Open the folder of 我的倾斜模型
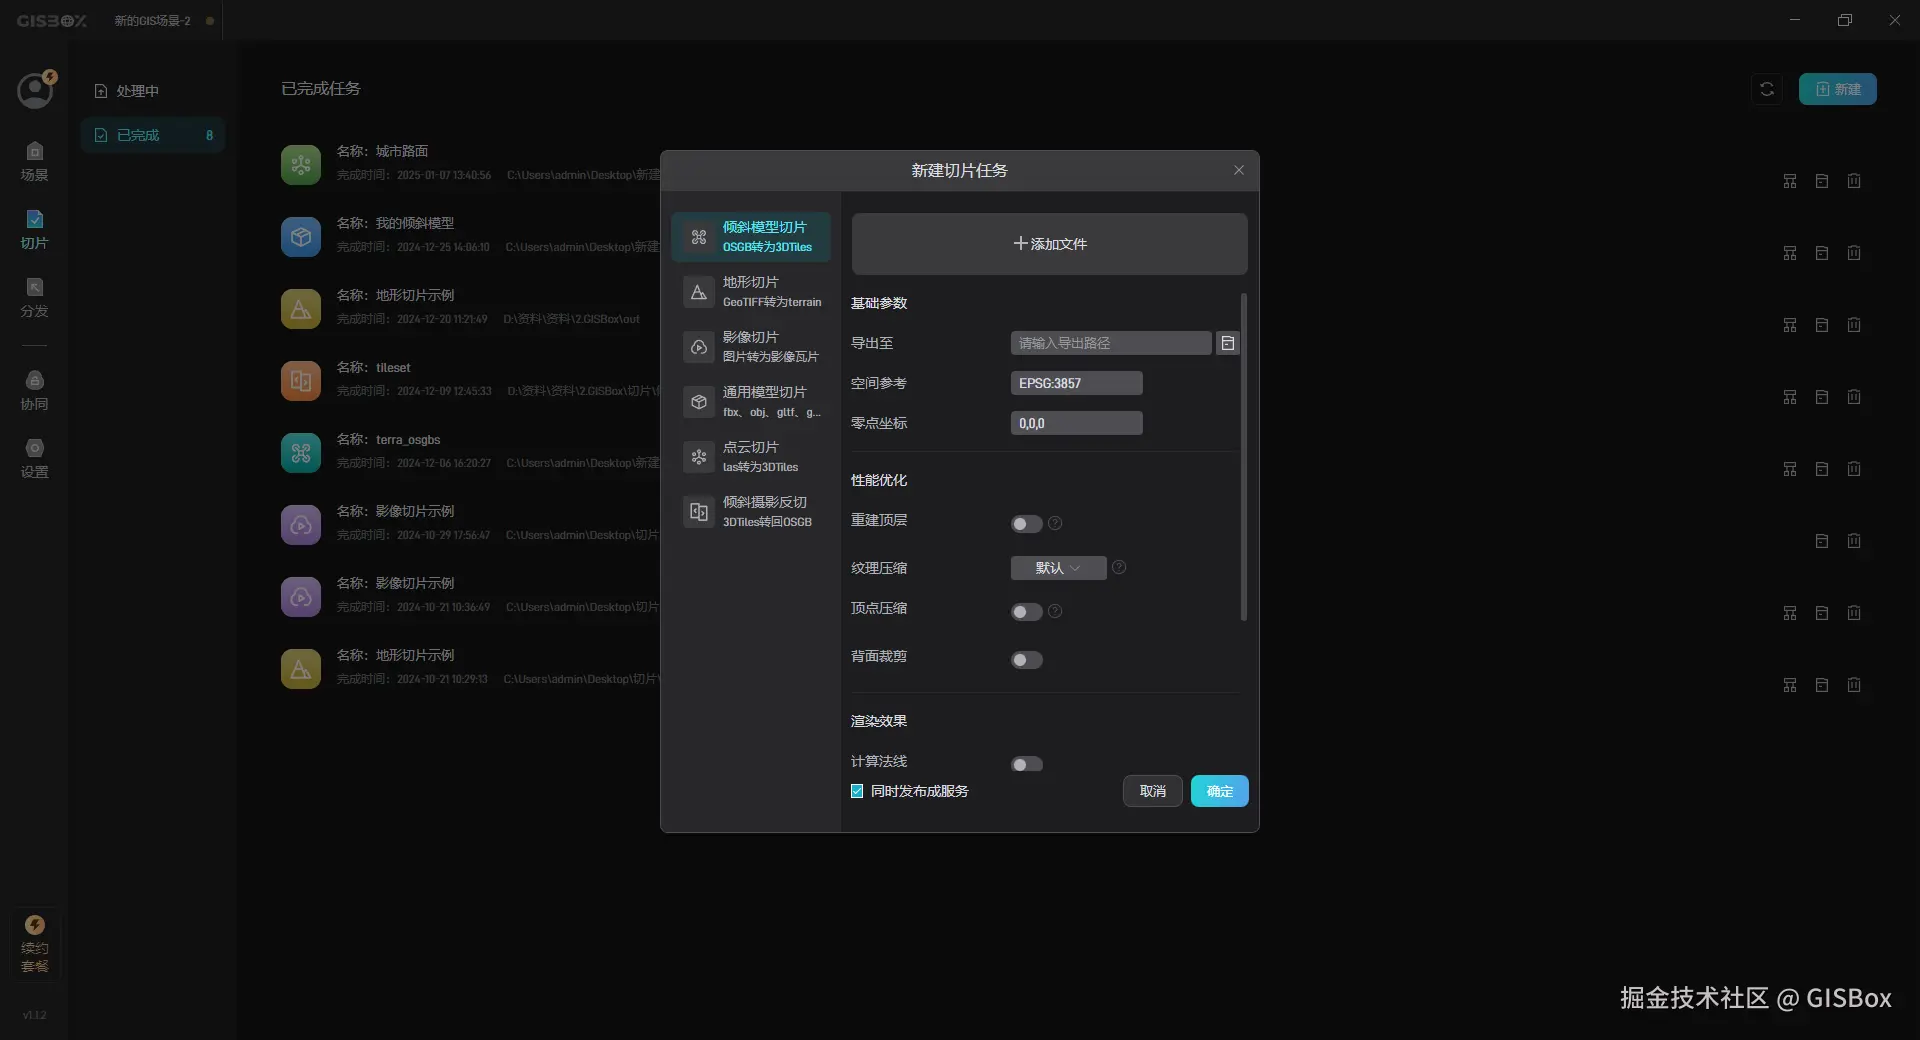The image size is (1920, 1040). (x=1822, y=253)
